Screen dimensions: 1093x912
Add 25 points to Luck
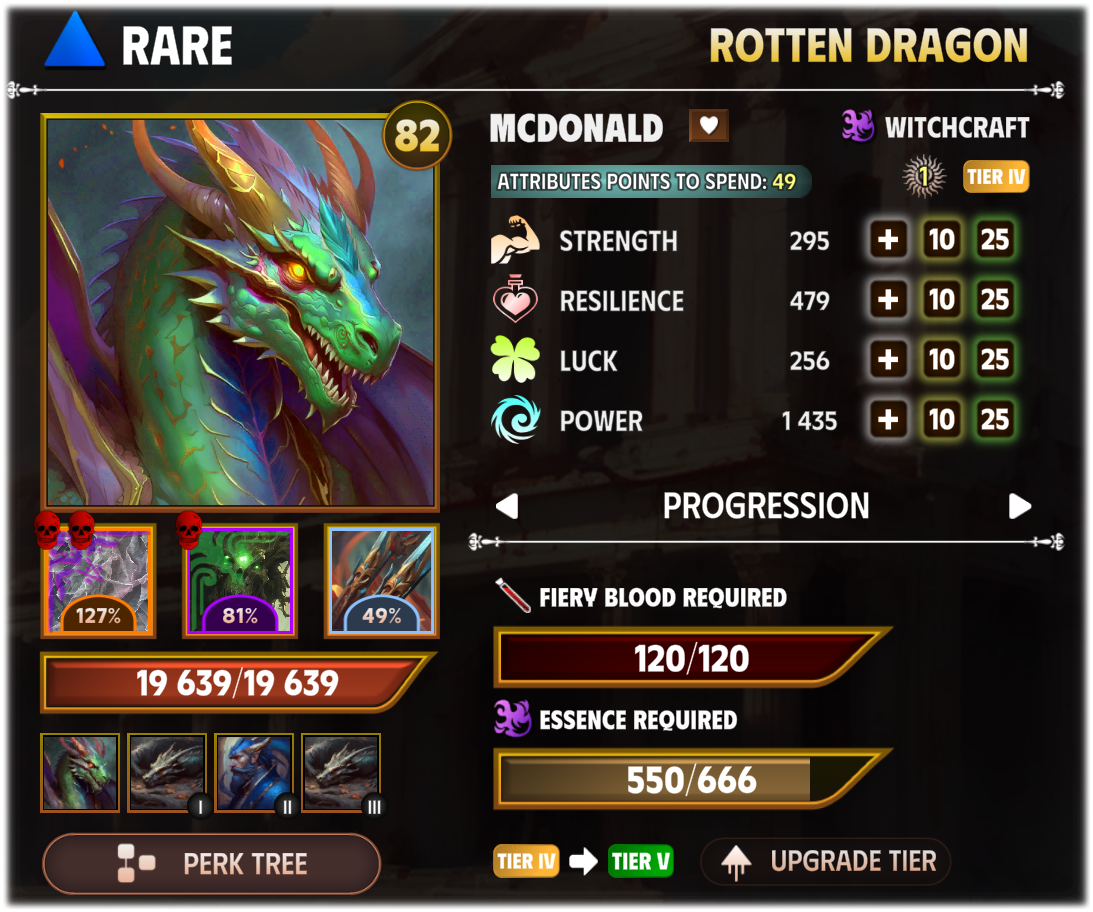click(995, 360)
